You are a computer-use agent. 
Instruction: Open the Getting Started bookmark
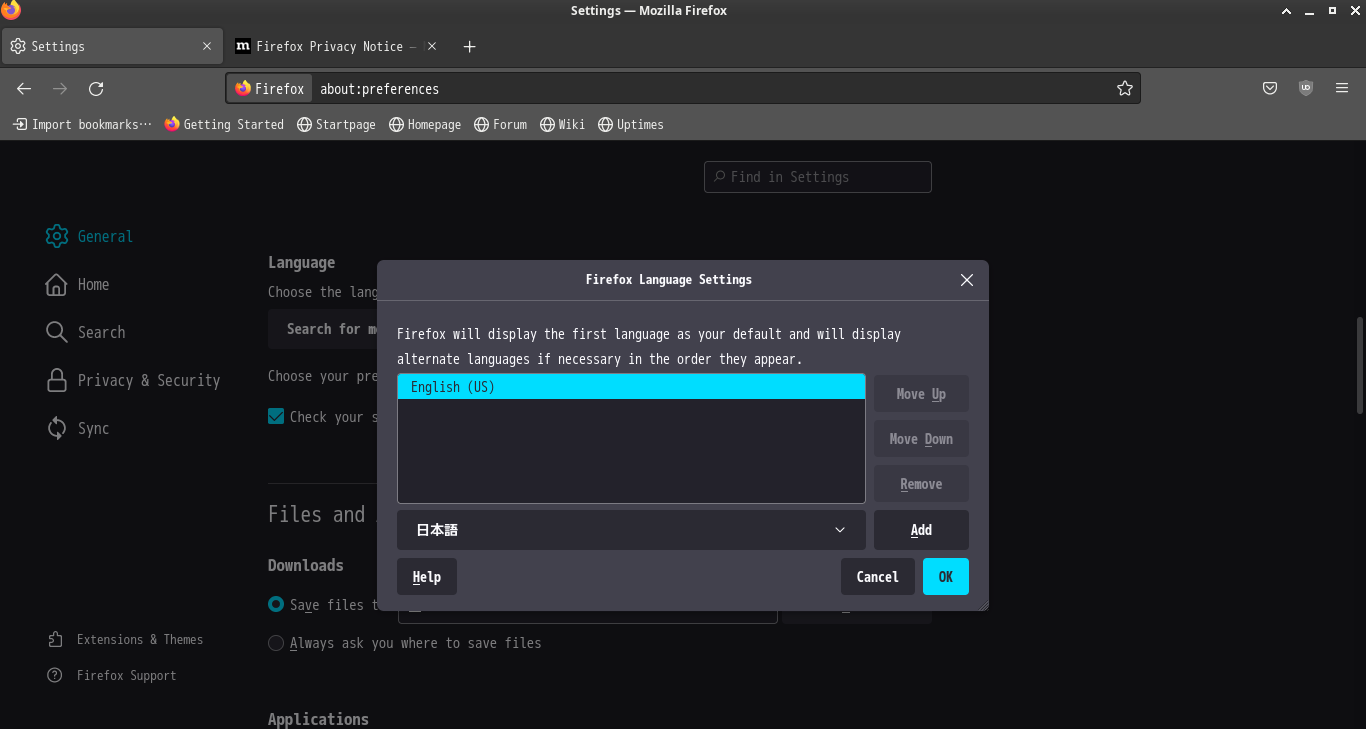point(225,125)
